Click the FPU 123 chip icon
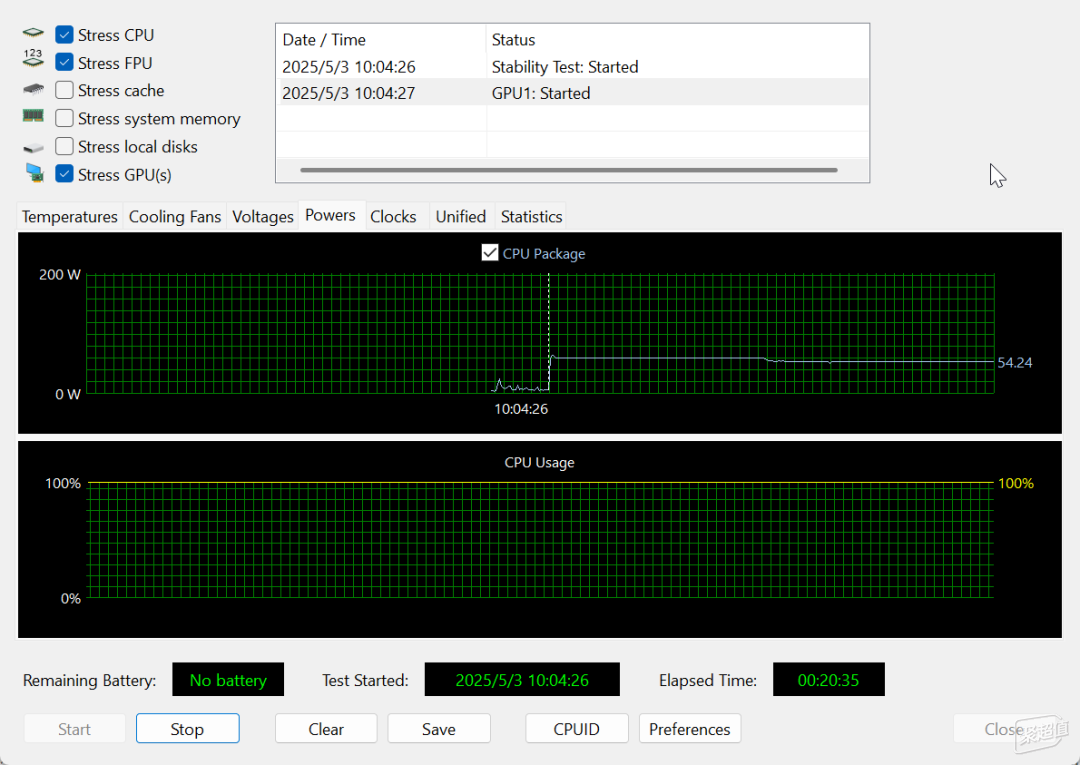 (33, 59)
